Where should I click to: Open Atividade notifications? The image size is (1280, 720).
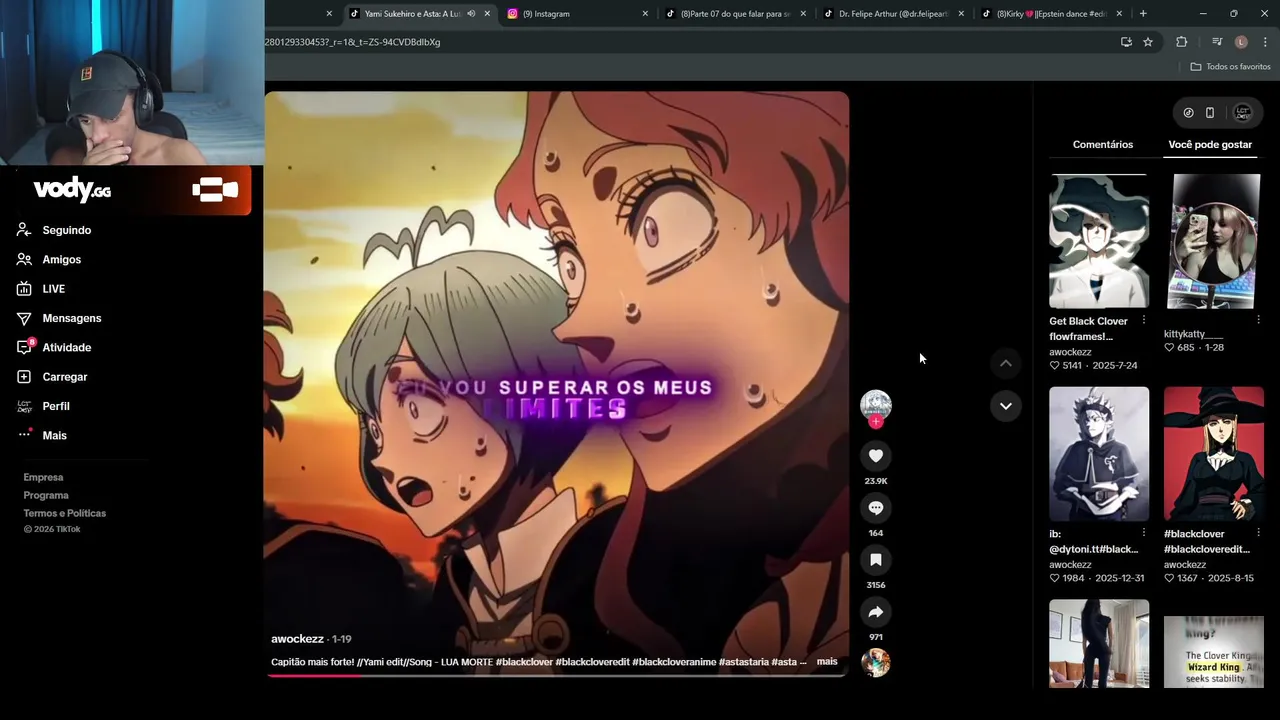click(66, 347)
